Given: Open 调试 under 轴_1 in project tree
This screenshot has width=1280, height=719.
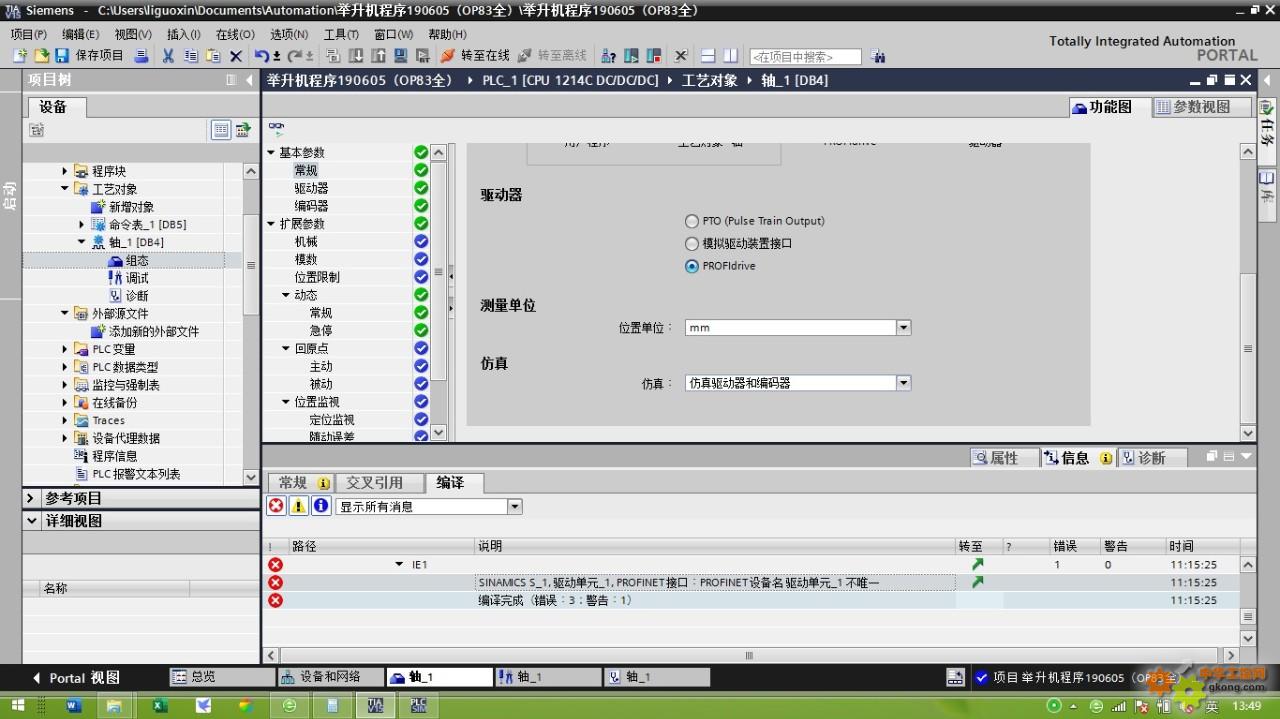Looking at the screenshot, I should point(137,278).
